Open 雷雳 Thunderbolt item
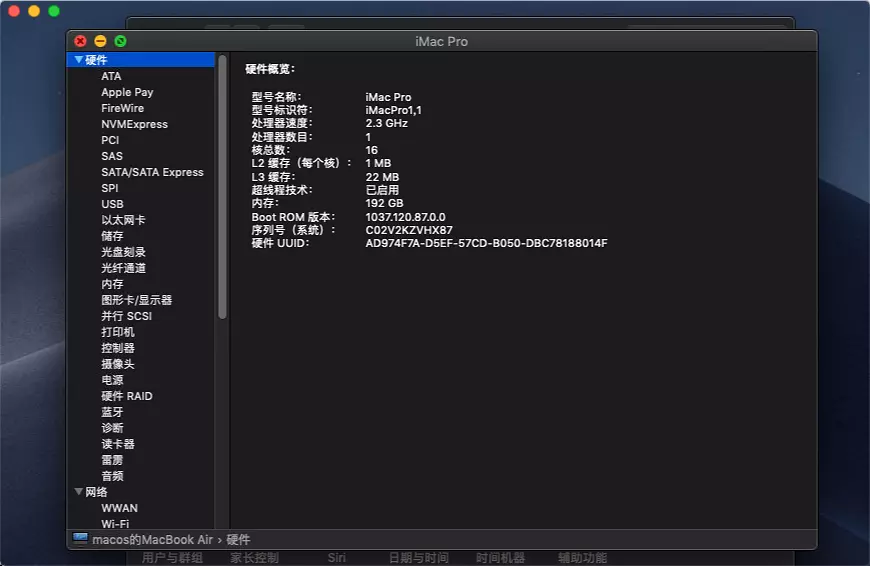This screenshot has width=870, height=566. 112,460
